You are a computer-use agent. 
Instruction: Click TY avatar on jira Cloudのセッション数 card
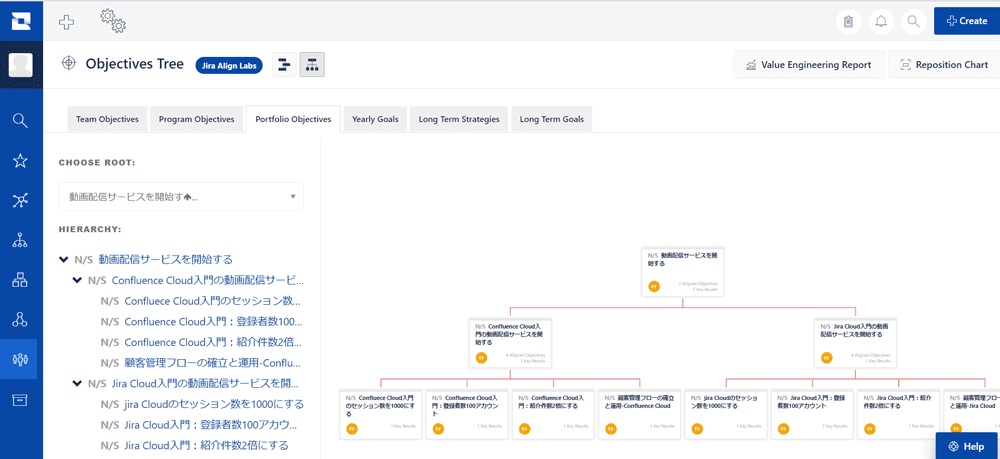coord(697,429)
